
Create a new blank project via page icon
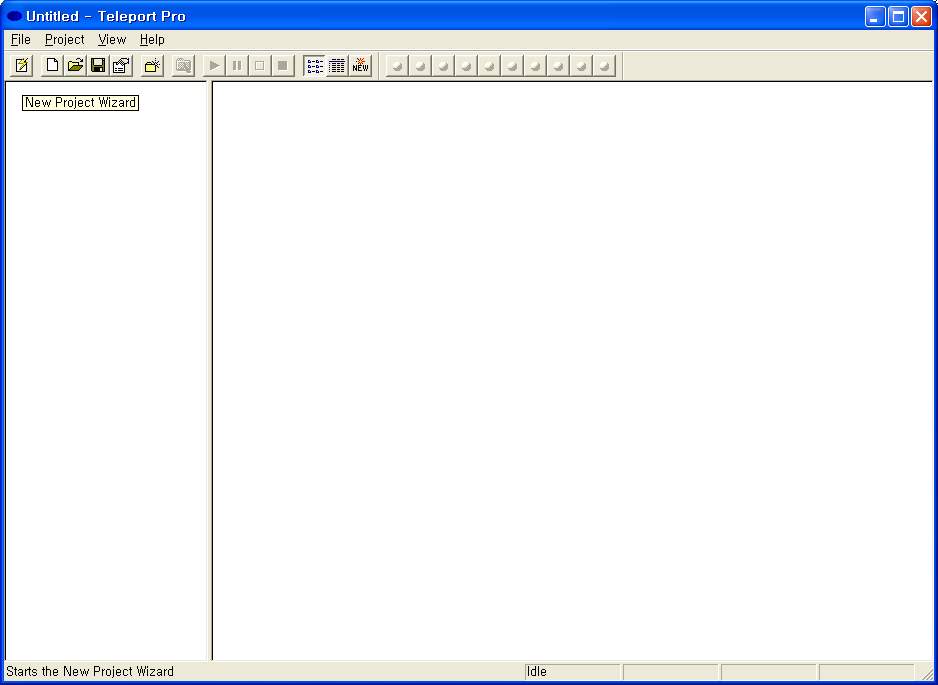(x=52, y=66)
